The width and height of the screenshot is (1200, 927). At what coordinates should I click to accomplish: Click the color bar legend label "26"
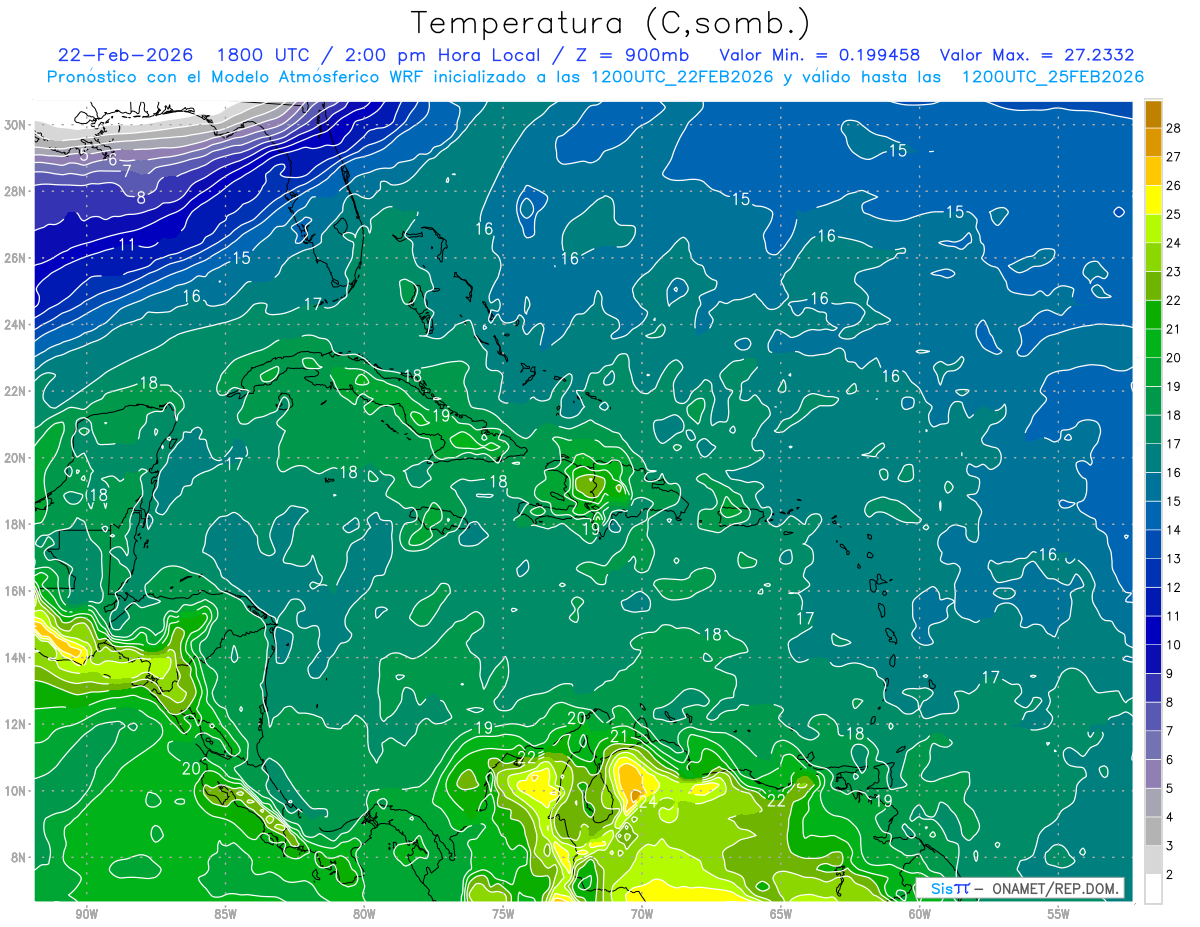click(1173, 185)
